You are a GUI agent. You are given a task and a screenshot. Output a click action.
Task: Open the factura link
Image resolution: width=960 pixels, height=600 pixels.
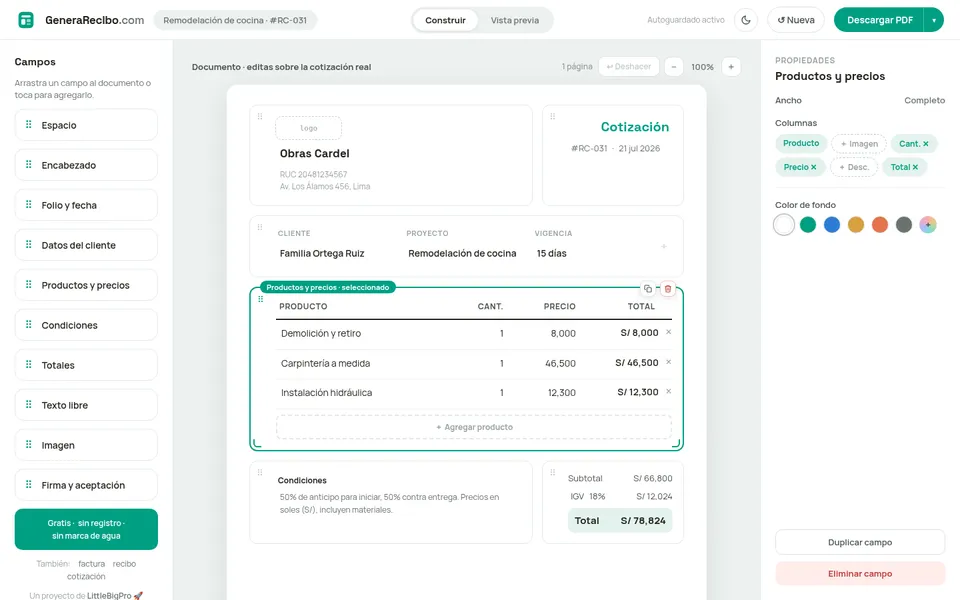point(91,564)
